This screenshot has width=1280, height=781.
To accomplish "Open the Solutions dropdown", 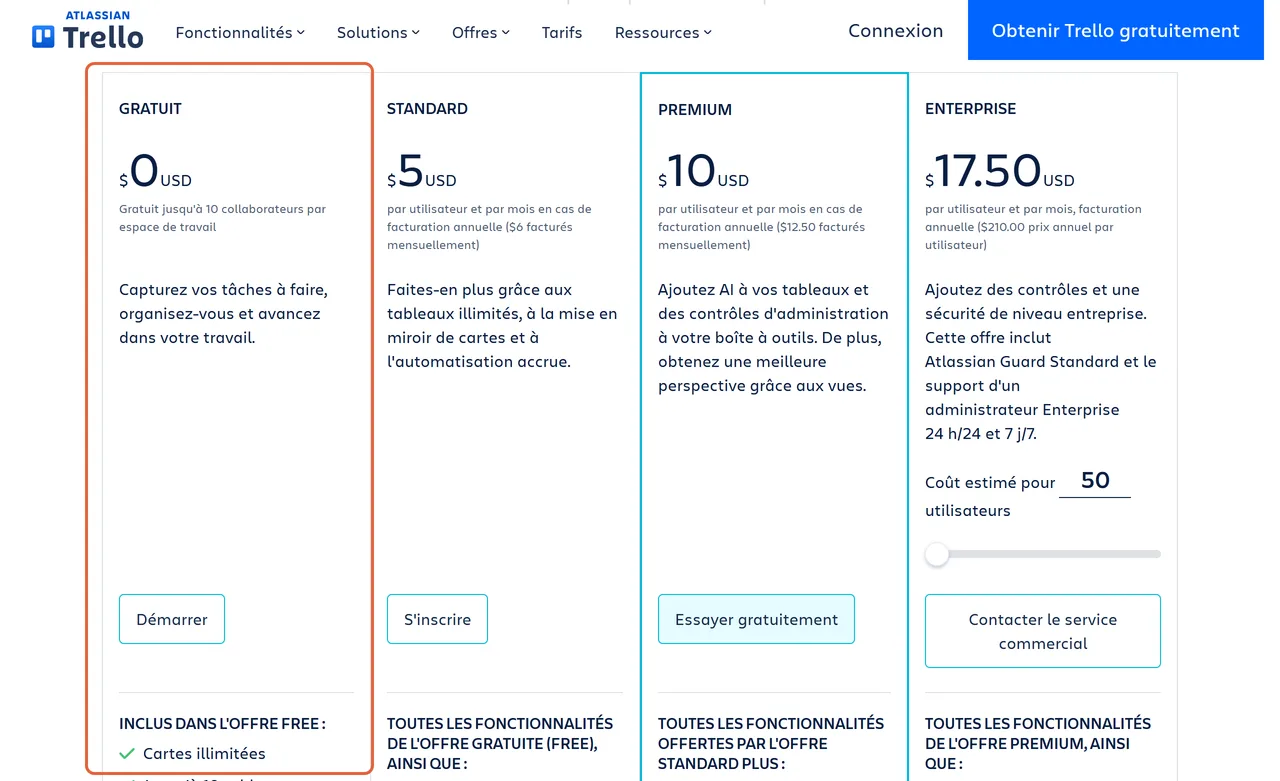I will click(x=378, y=32).
